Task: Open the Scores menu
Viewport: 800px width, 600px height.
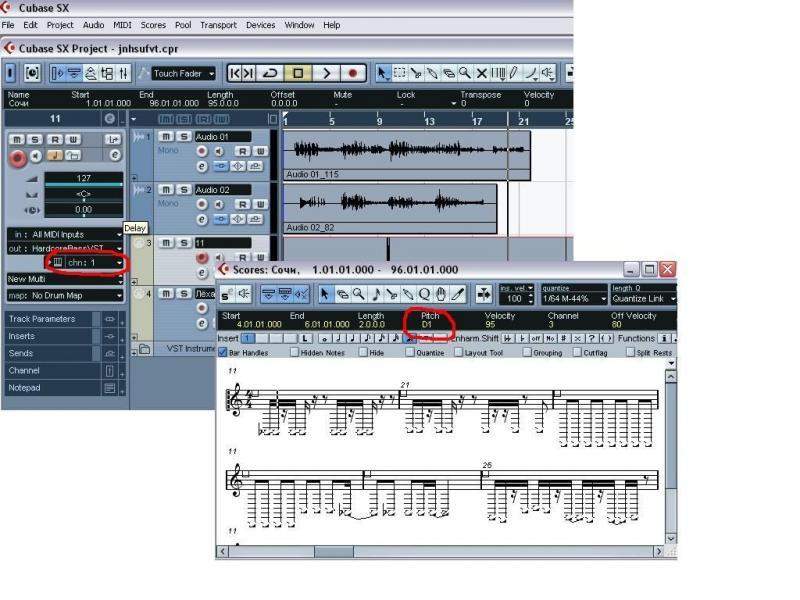Action: tap(153, 25)
